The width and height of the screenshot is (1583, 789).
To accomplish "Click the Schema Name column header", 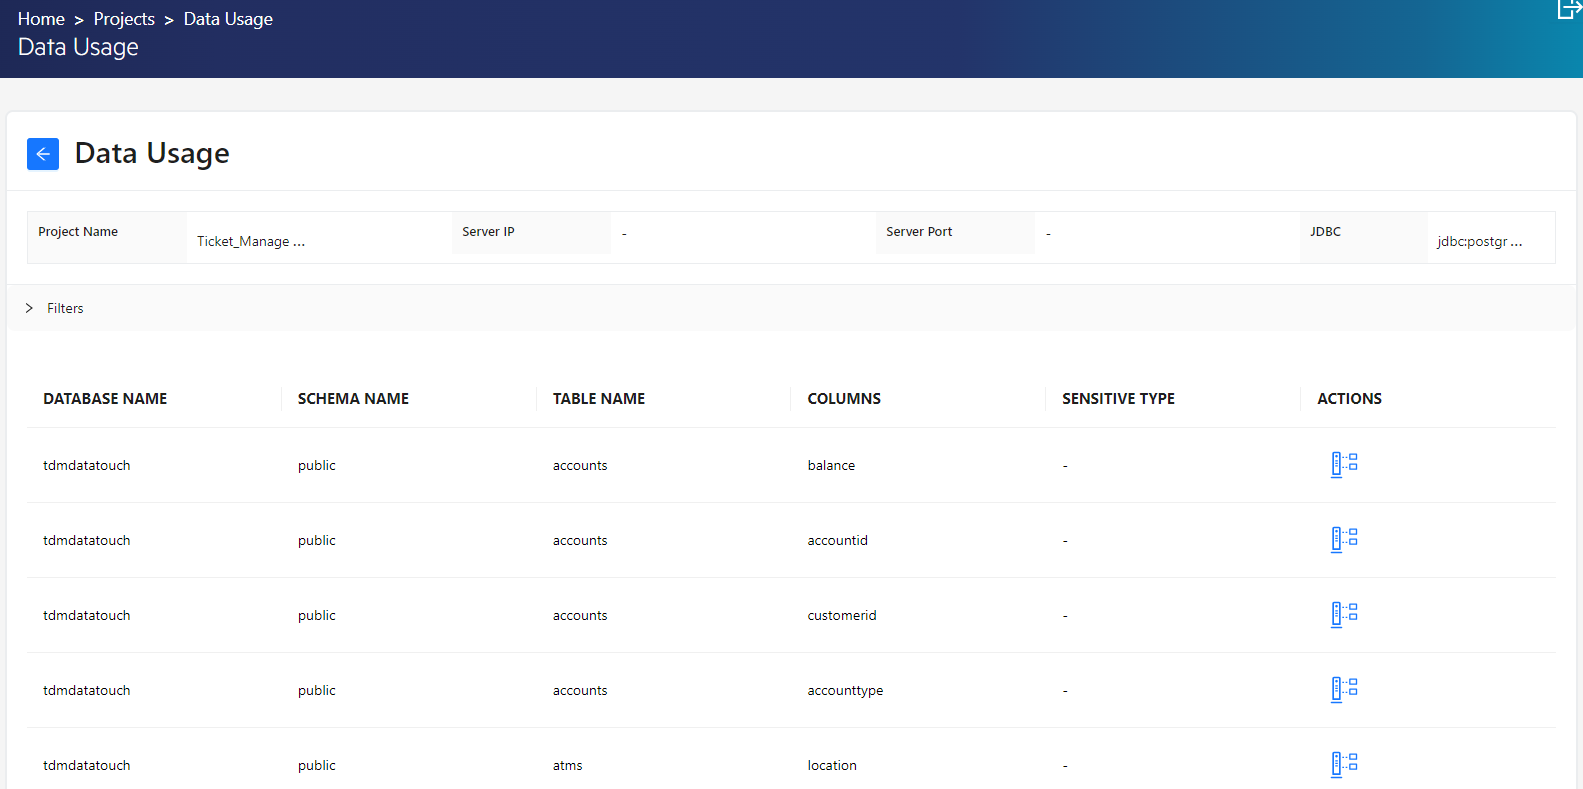I will 353,399.
